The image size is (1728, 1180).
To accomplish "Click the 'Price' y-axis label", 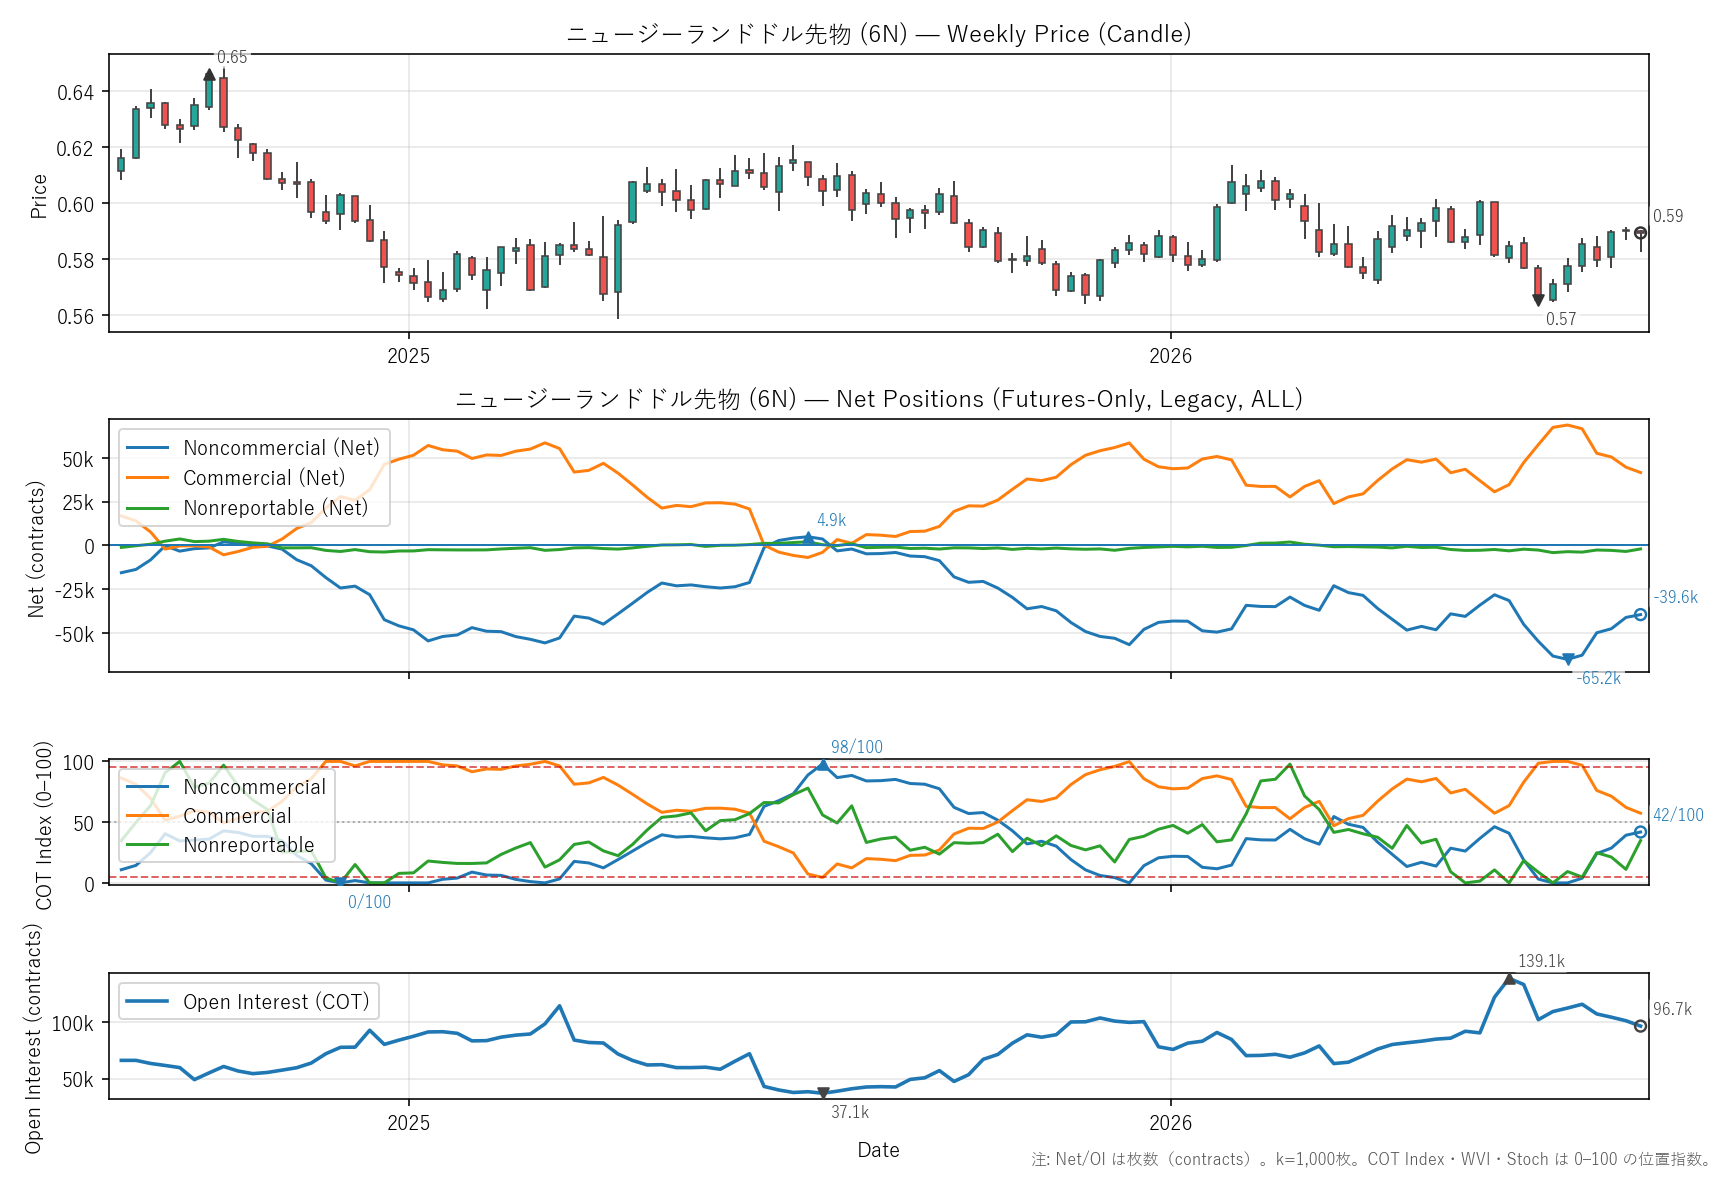I will [x=39, y=196].
